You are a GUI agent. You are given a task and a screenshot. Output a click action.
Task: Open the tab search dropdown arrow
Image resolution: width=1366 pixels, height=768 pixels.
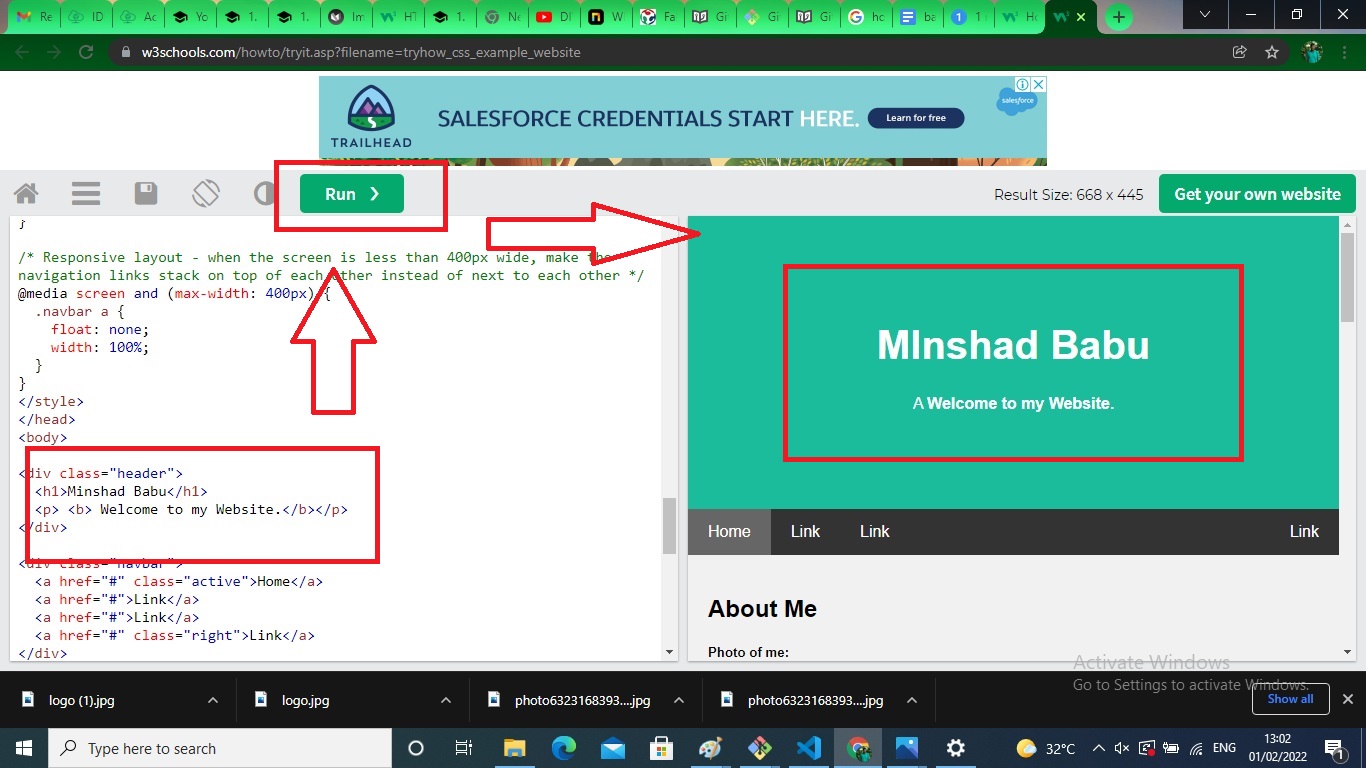(1204, 16)
